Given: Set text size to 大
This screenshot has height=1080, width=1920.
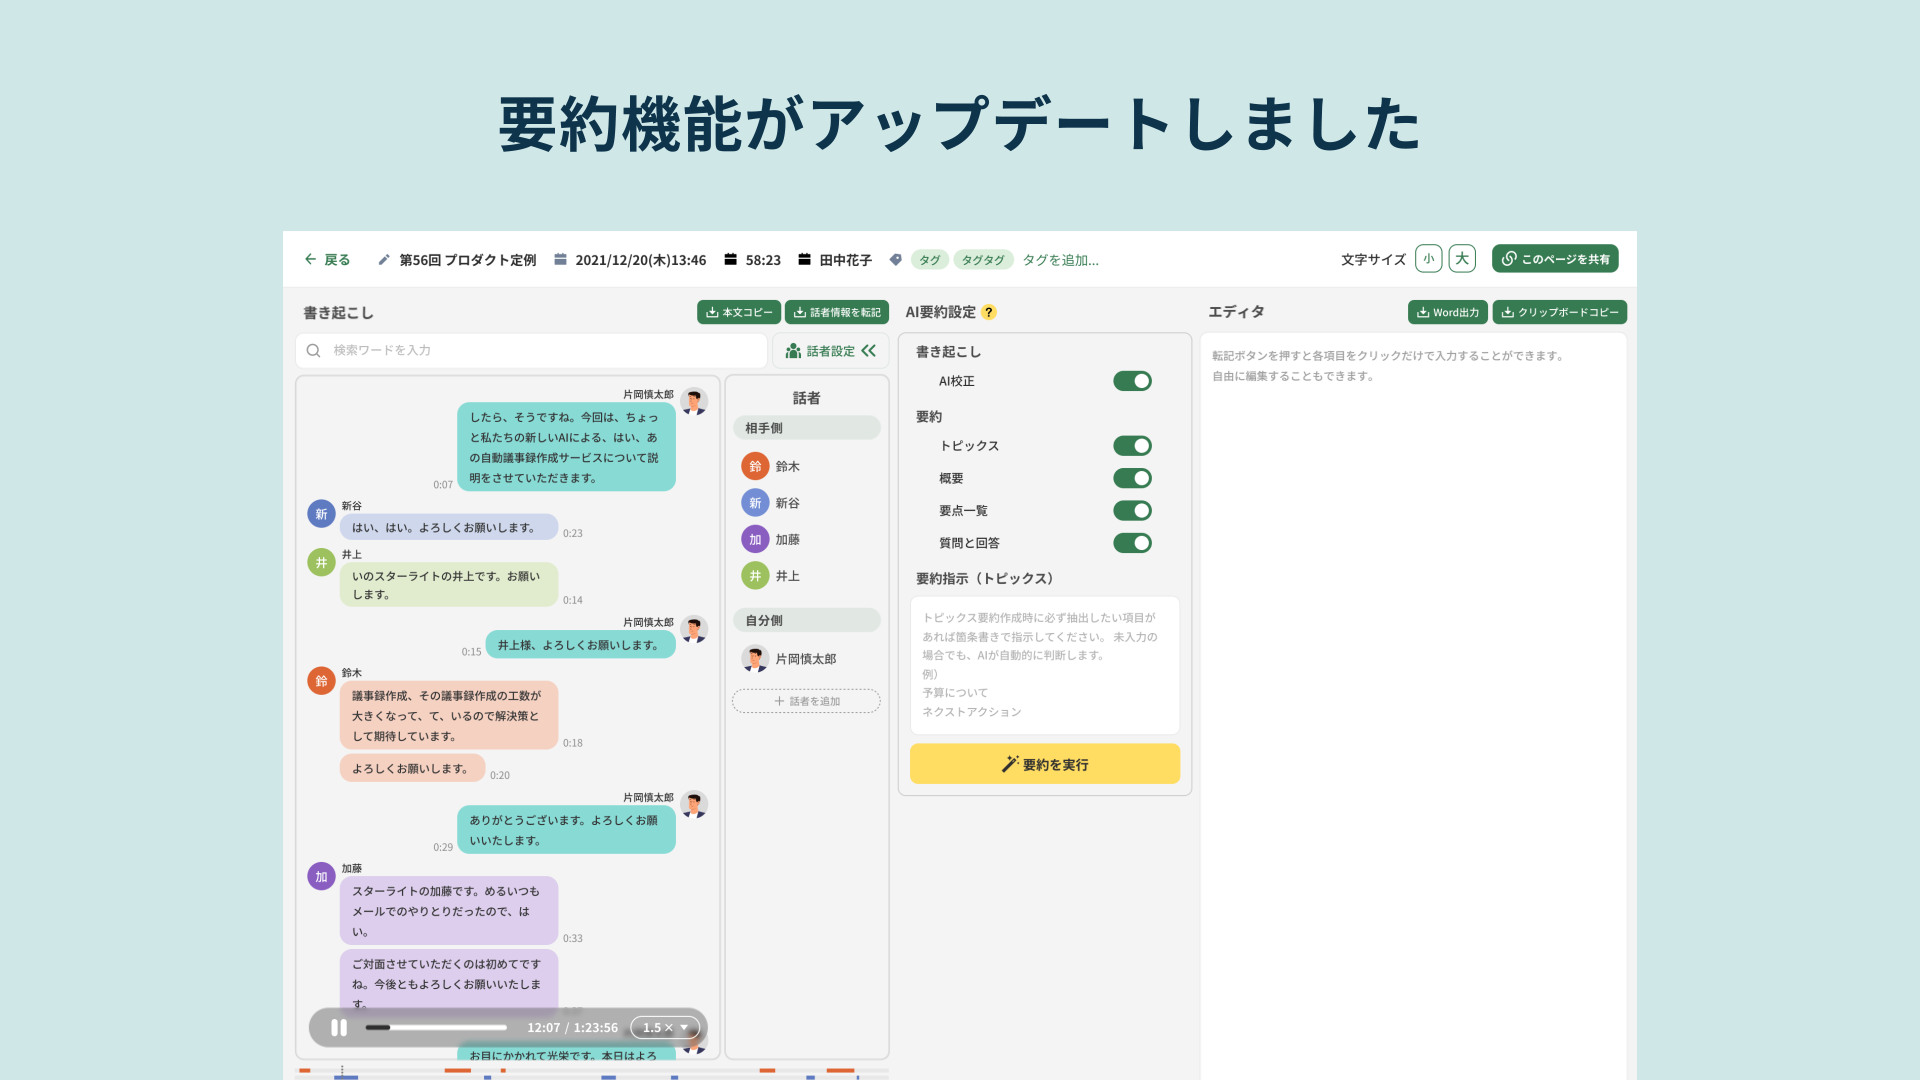Looking at the screenshot, I should (x=1462, y=259).
